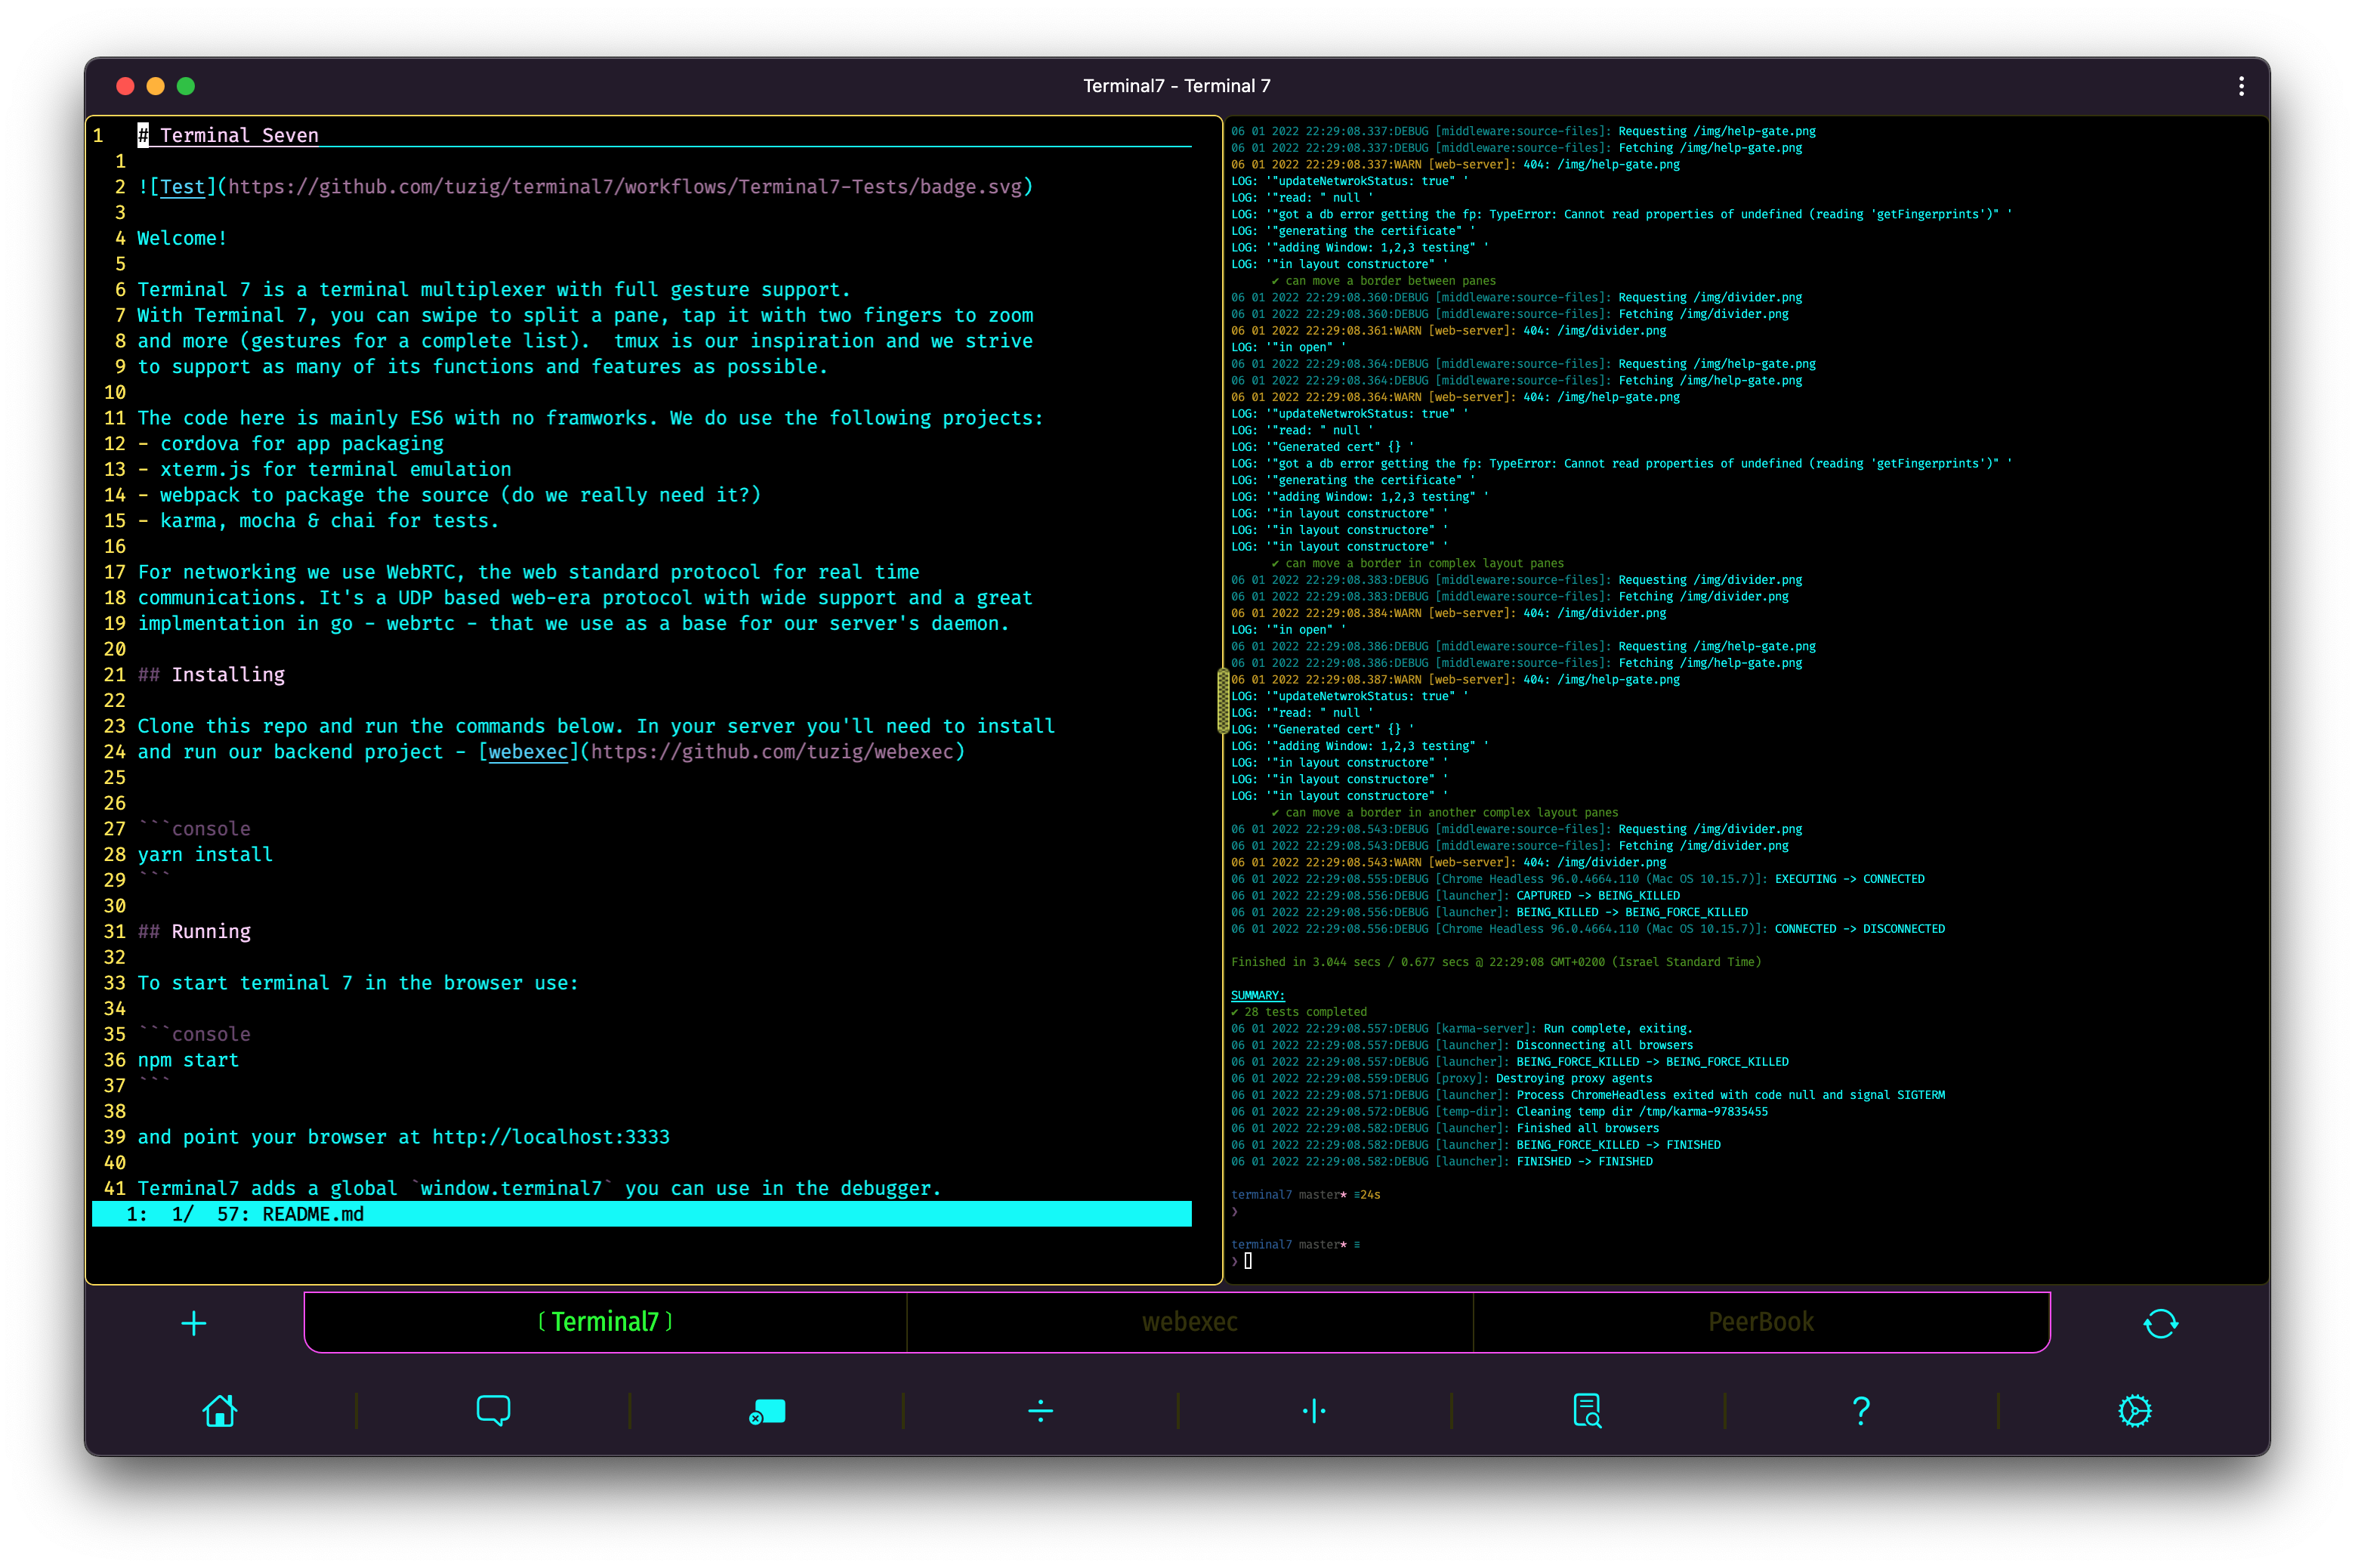This screenshot has width=2355, height=1568.
Task: Click the home icon in bottom toolbar
Action: click(220, 1410)
